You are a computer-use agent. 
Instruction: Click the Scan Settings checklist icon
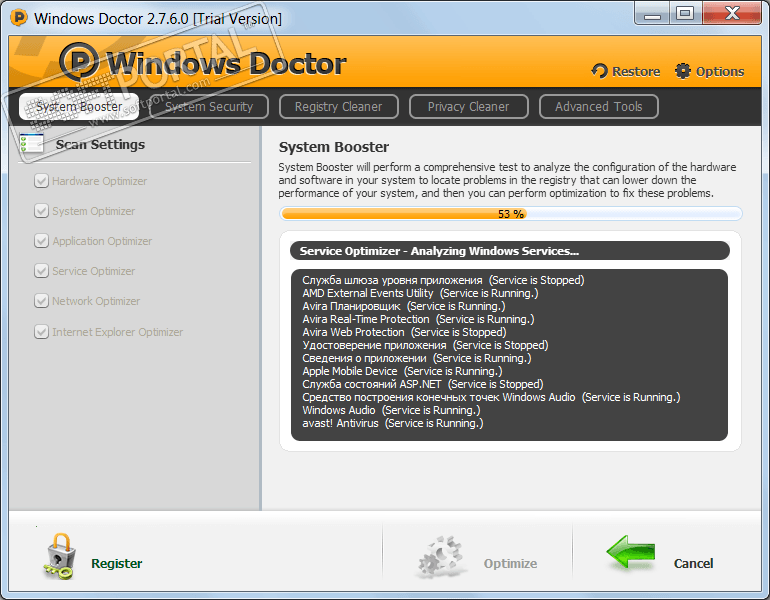(x=32, y=144)
